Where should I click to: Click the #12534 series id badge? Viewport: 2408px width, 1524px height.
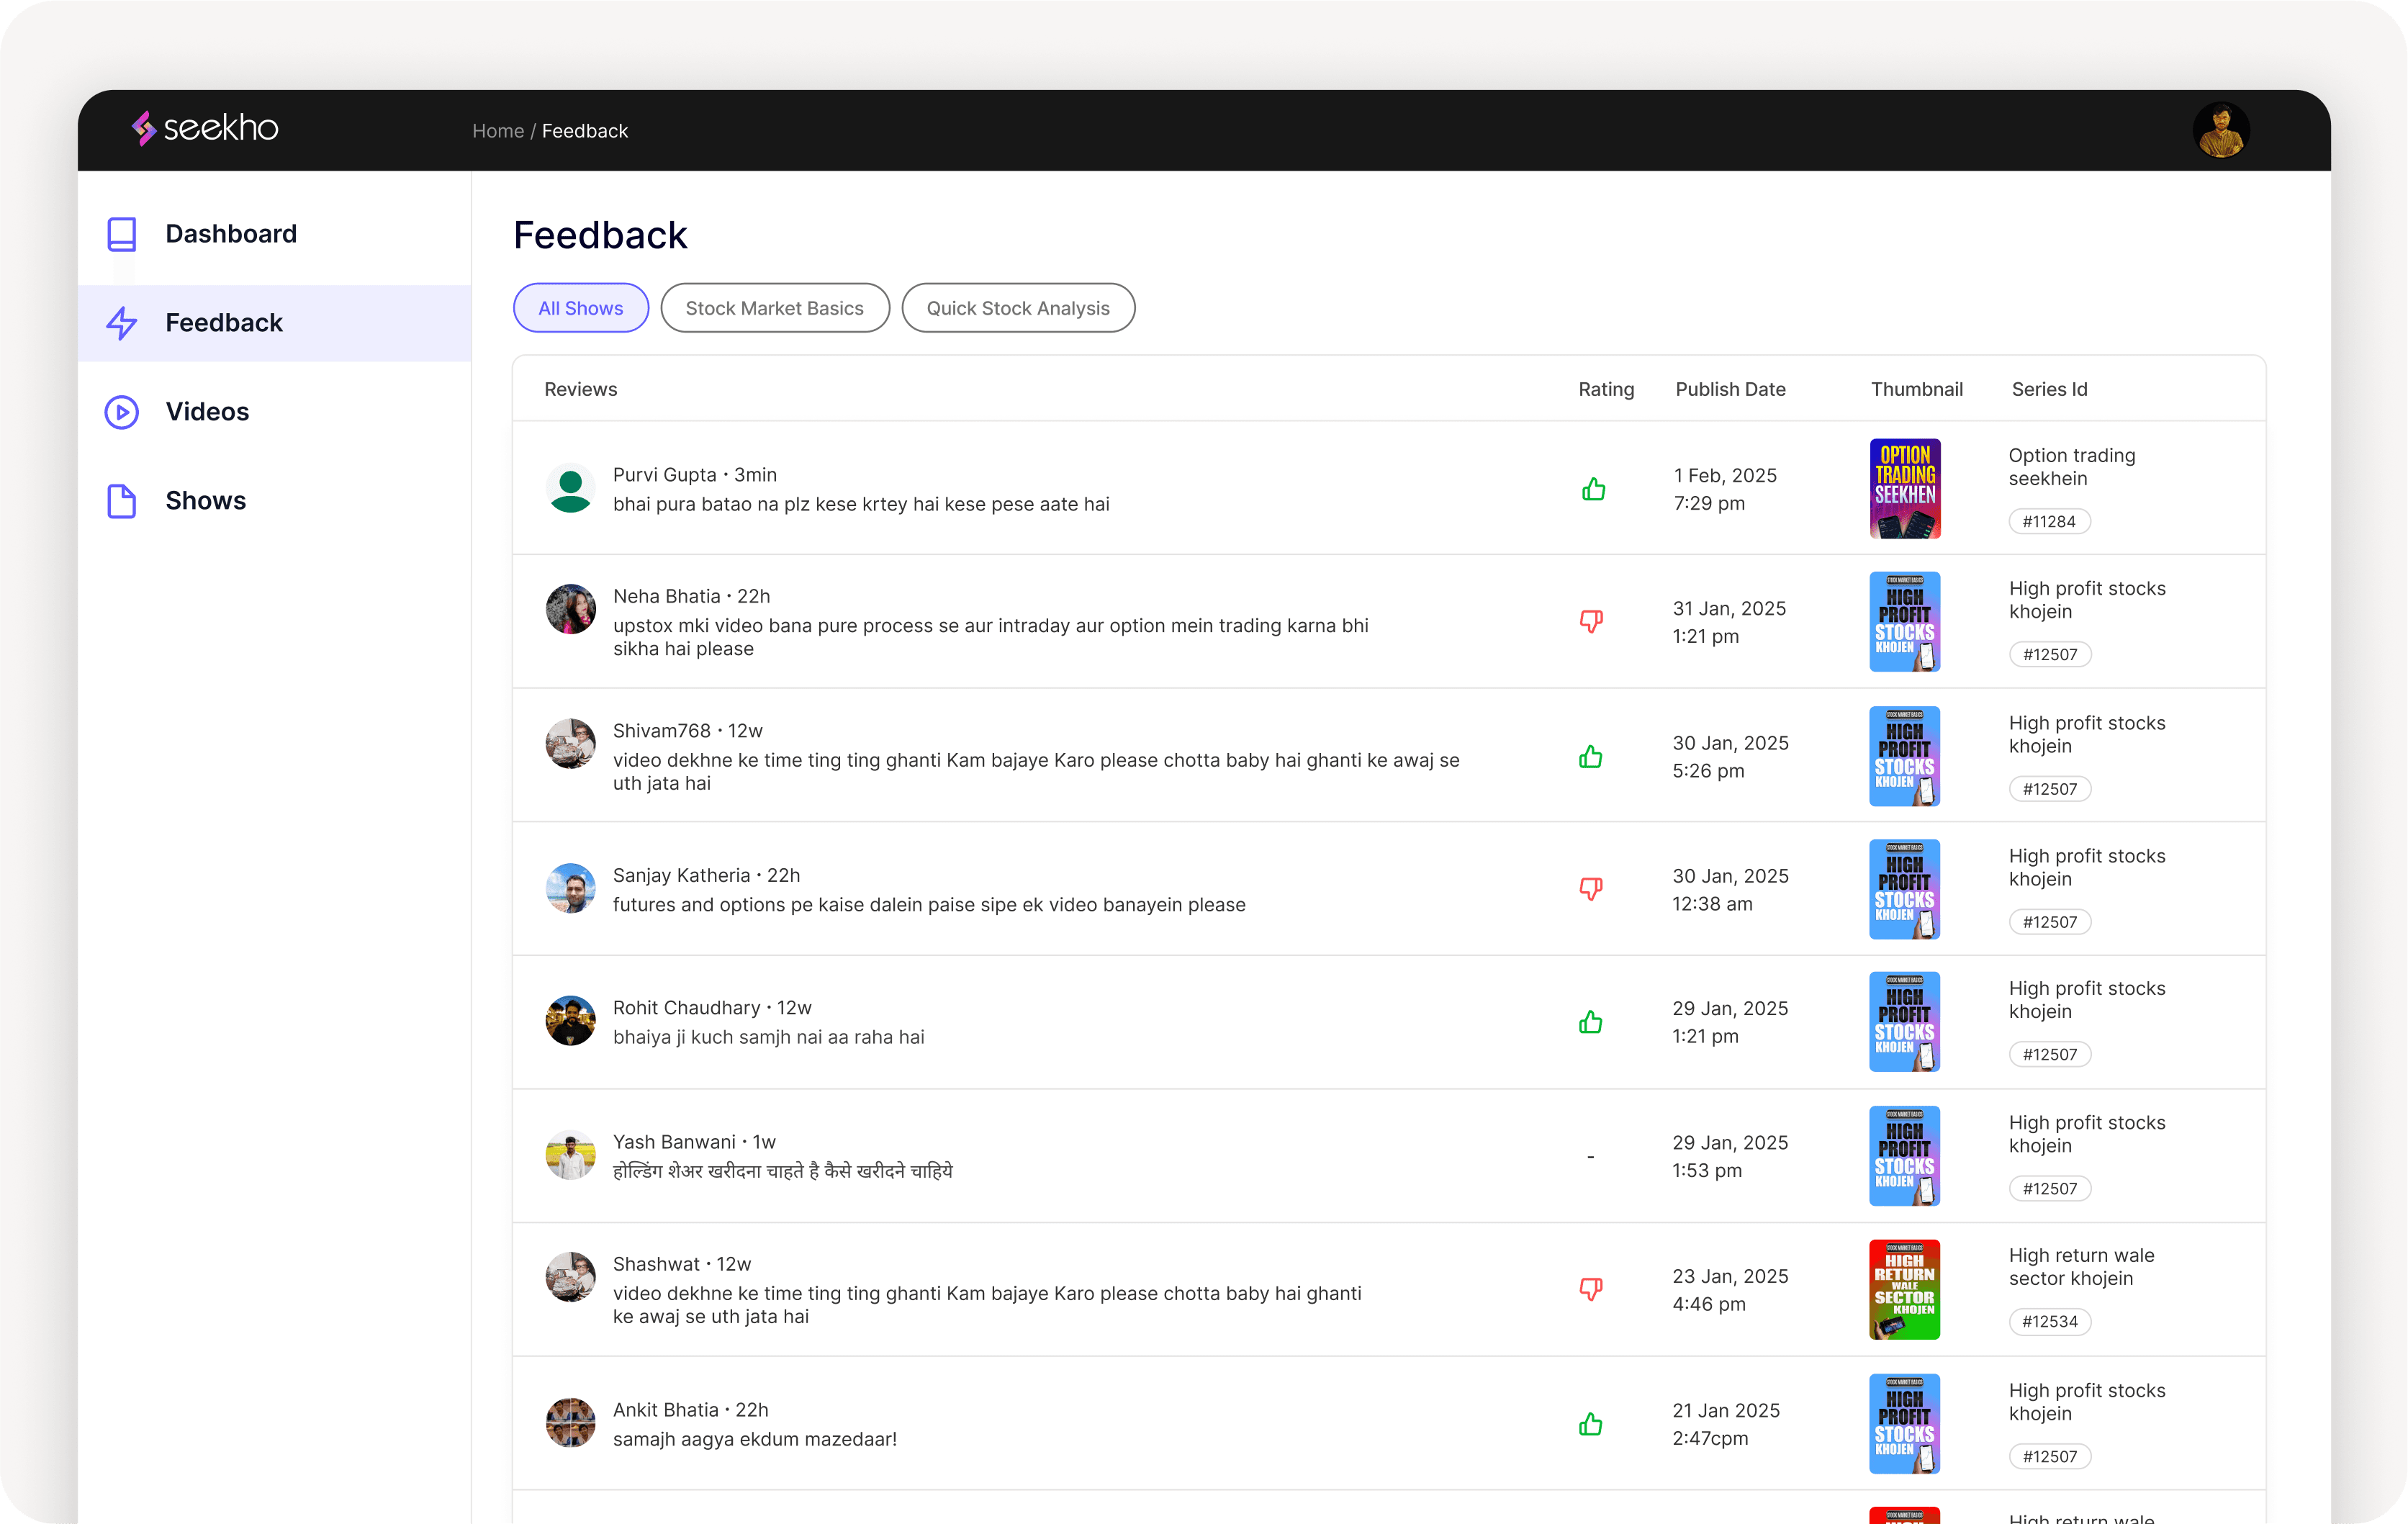click(2049, 1321)
